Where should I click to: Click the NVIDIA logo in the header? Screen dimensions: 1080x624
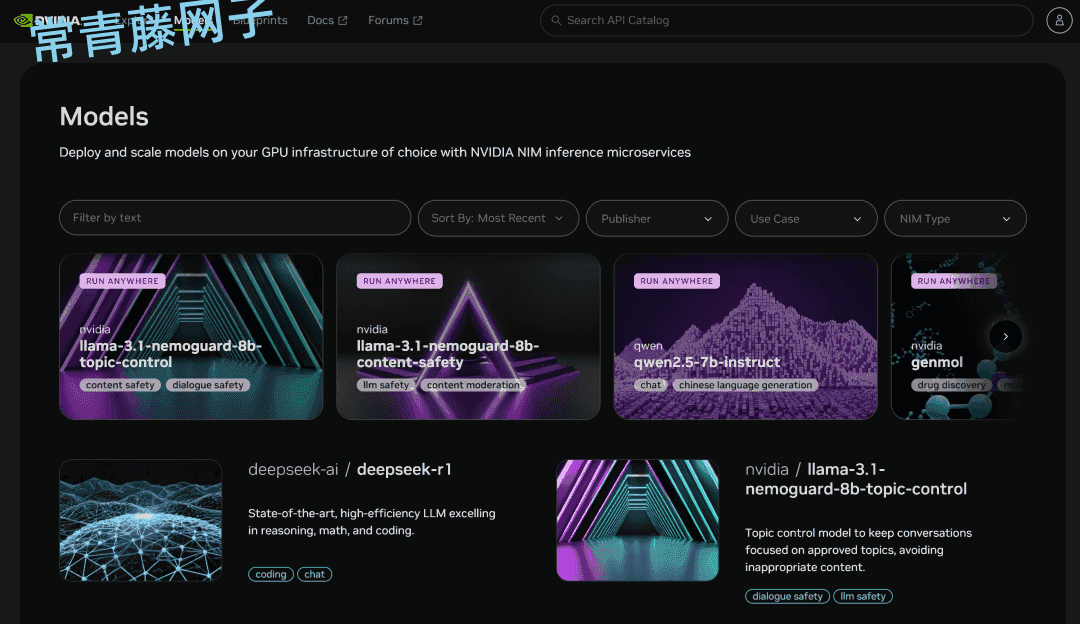47,21
